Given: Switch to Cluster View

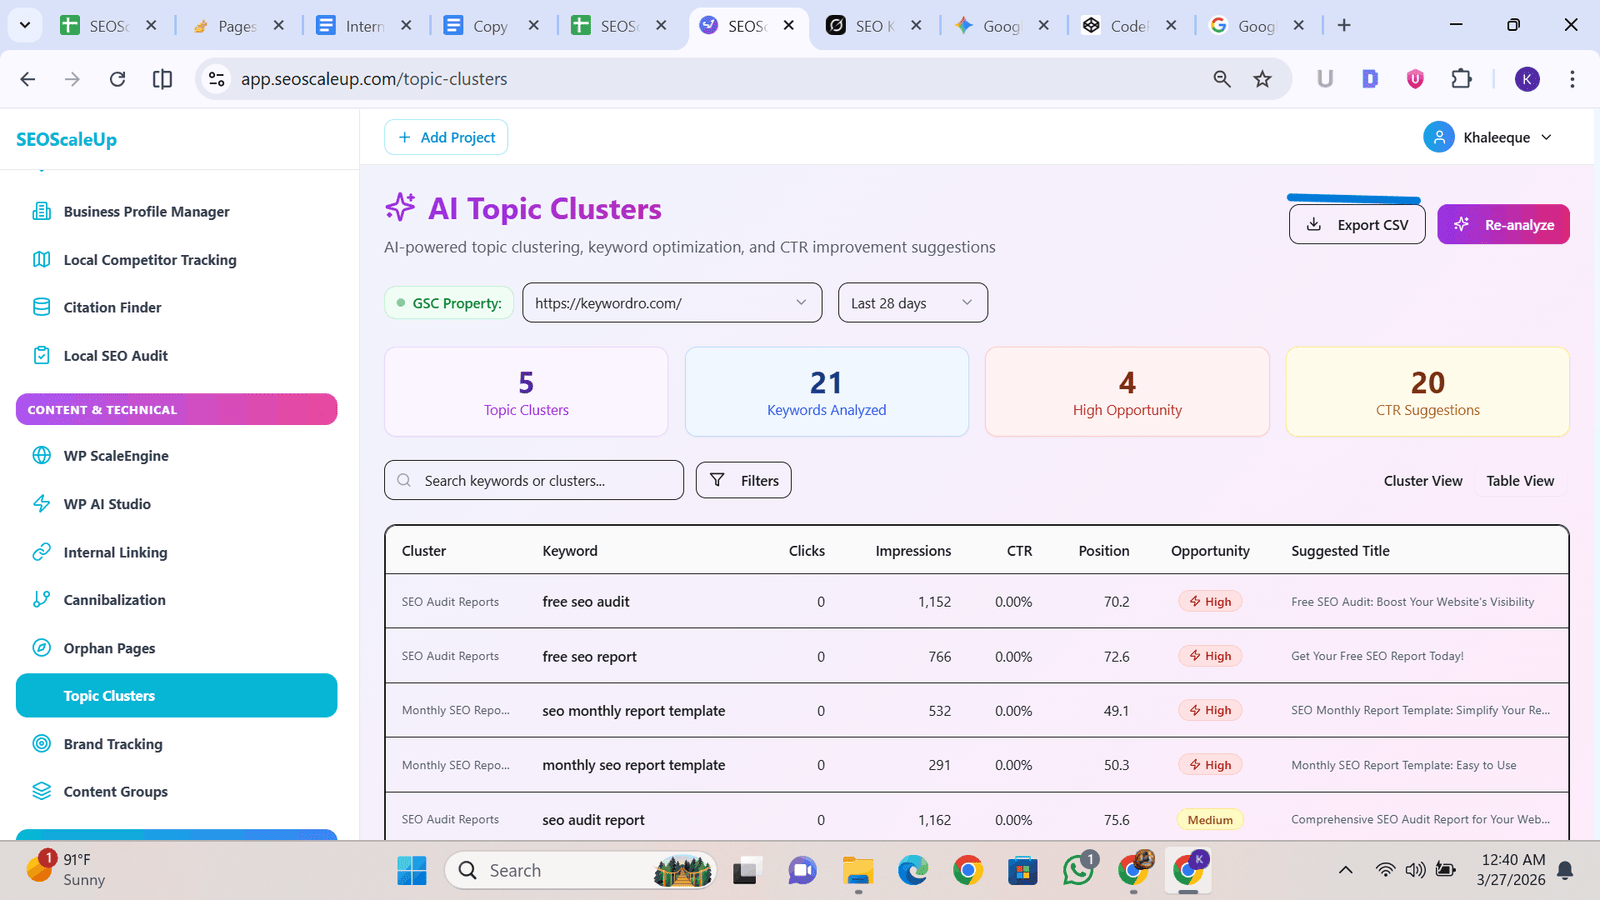Looking at the screenshot, I should (x=1422, y=480).
